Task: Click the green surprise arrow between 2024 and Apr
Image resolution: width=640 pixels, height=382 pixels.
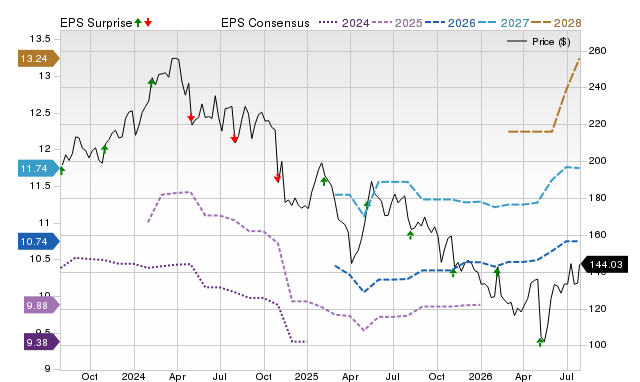Action: 151,83
